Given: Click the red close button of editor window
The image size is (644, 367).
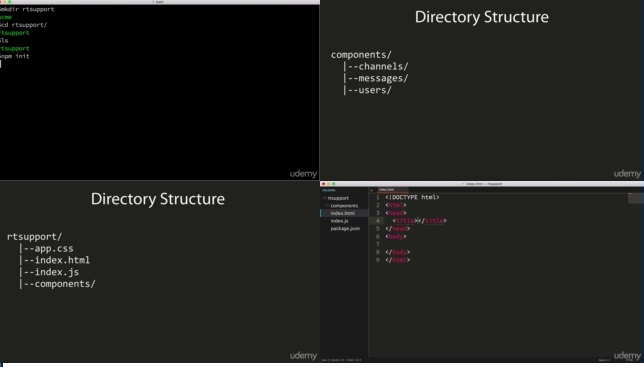Looking at the screenshot, I should [324, 184].
